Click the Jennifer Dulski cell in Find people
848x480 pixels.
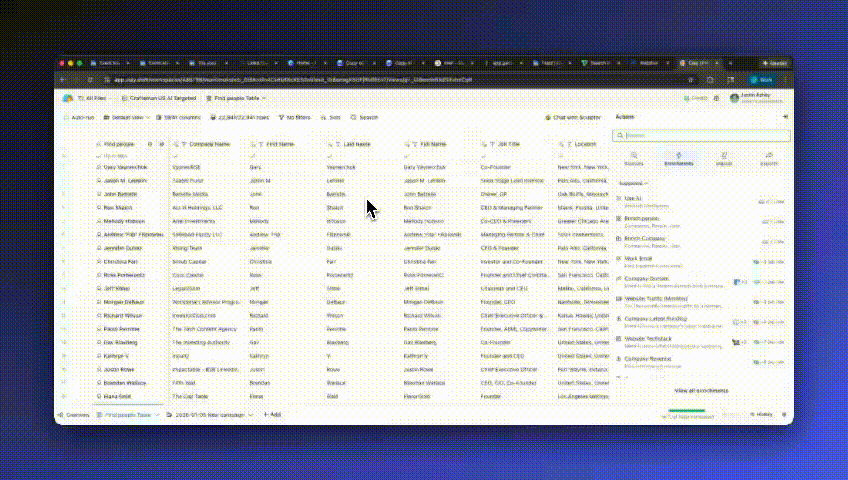tap(123, 248)
